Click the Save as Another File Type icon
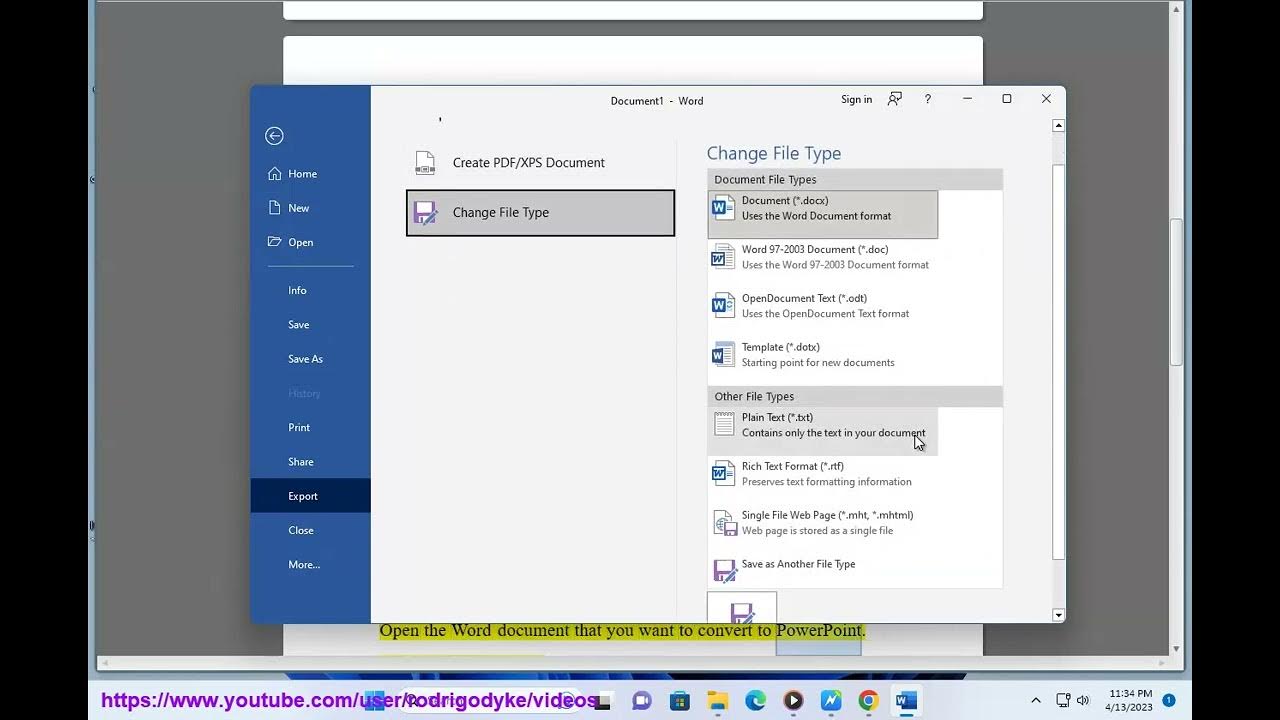The width and height of the screenshot is (1280, 720). coord(724,571)
